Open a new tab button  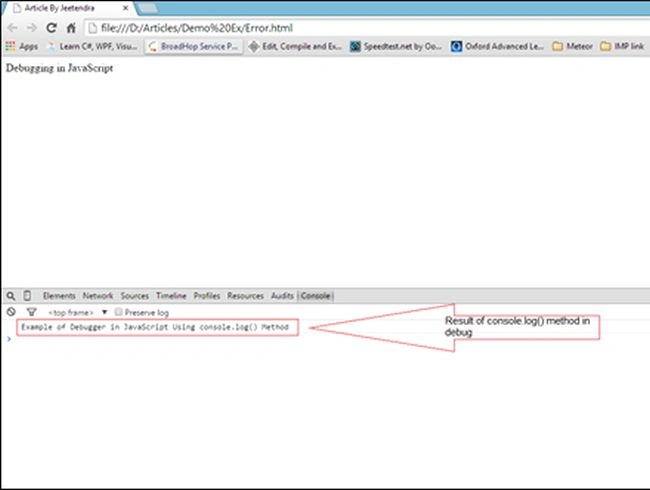(148, 8)
